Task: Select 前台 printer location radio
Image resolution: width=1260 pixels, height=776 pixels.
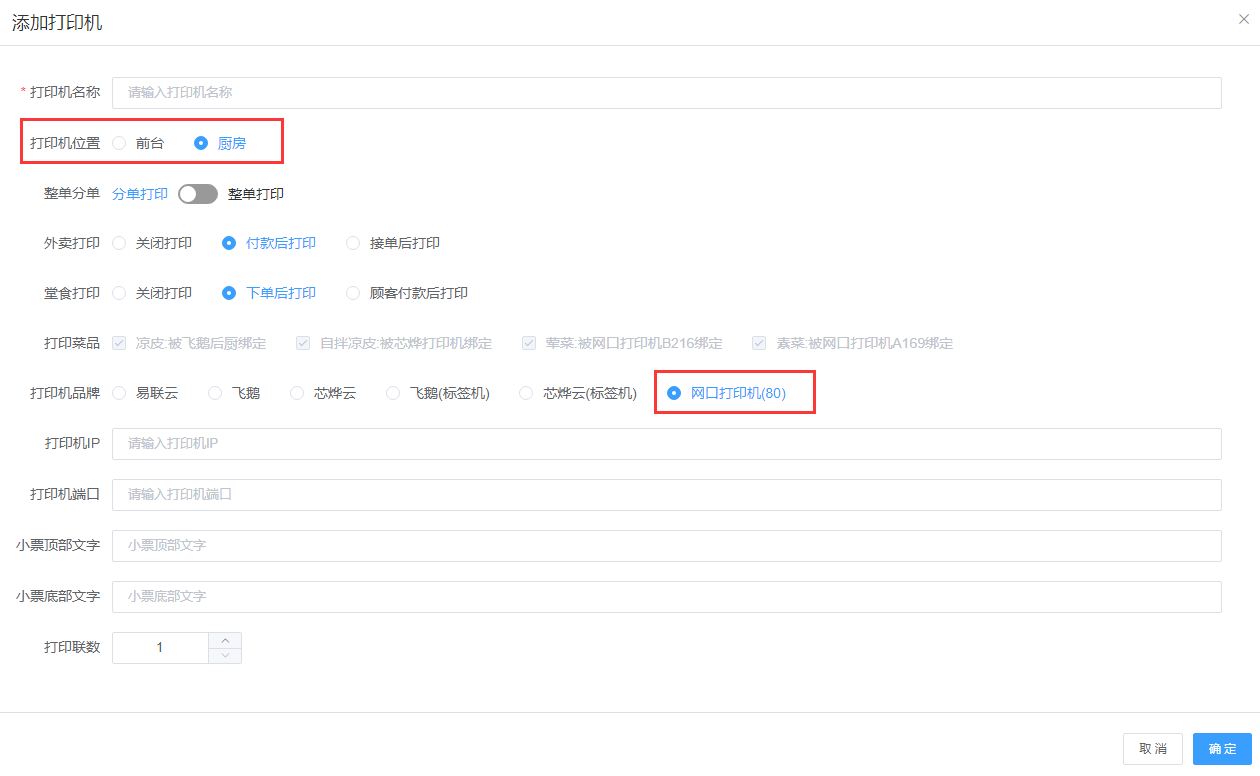Action: pos(119,143)
